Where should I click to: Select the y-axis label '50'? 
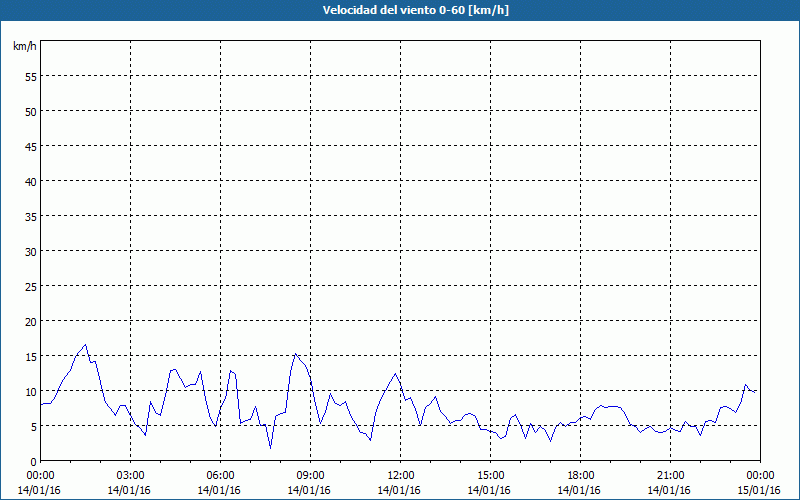[x=31, y=112]
